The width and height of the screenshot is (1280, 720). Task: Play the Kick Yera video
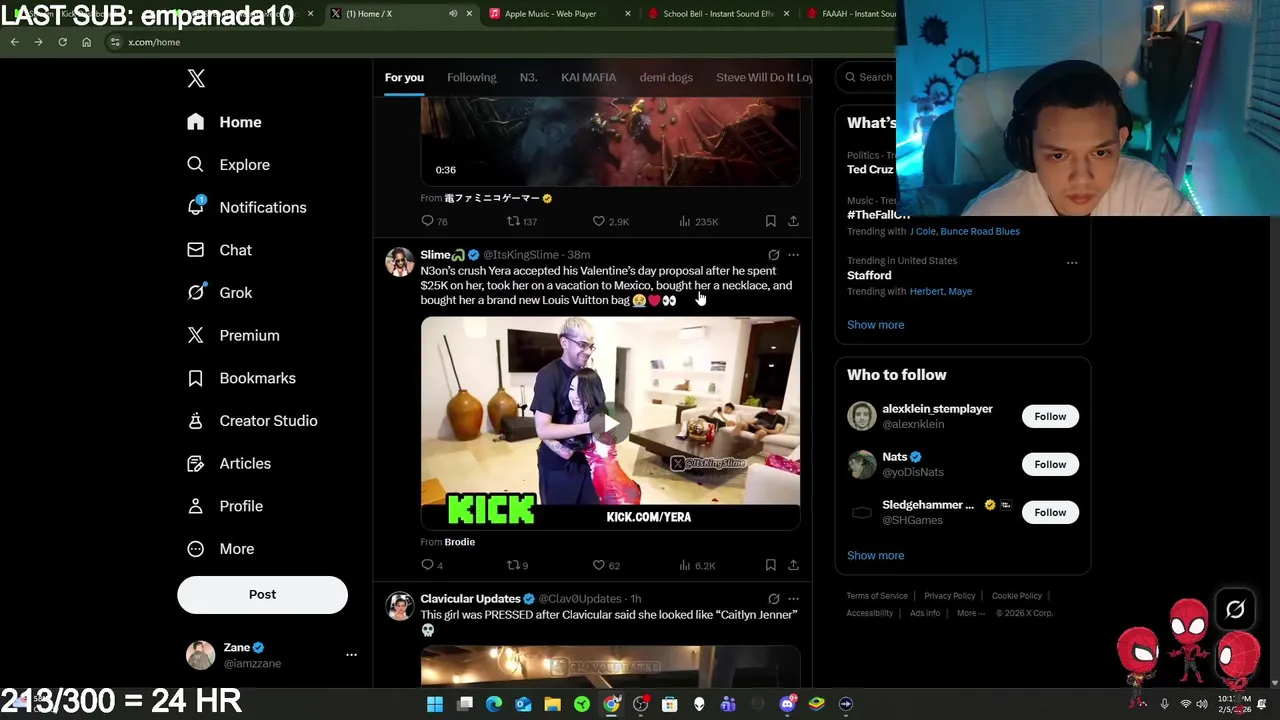tap(610, 423)
